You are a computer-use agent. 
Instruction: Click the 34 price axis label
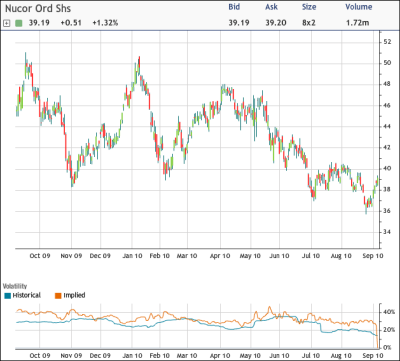coord(387,232)
